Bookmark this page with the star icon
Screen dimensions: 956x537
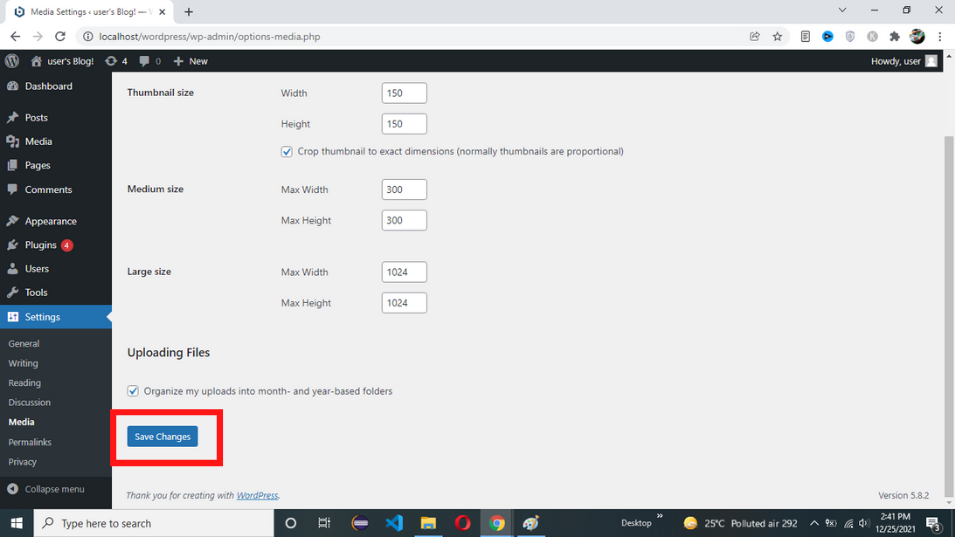point(777,37)
